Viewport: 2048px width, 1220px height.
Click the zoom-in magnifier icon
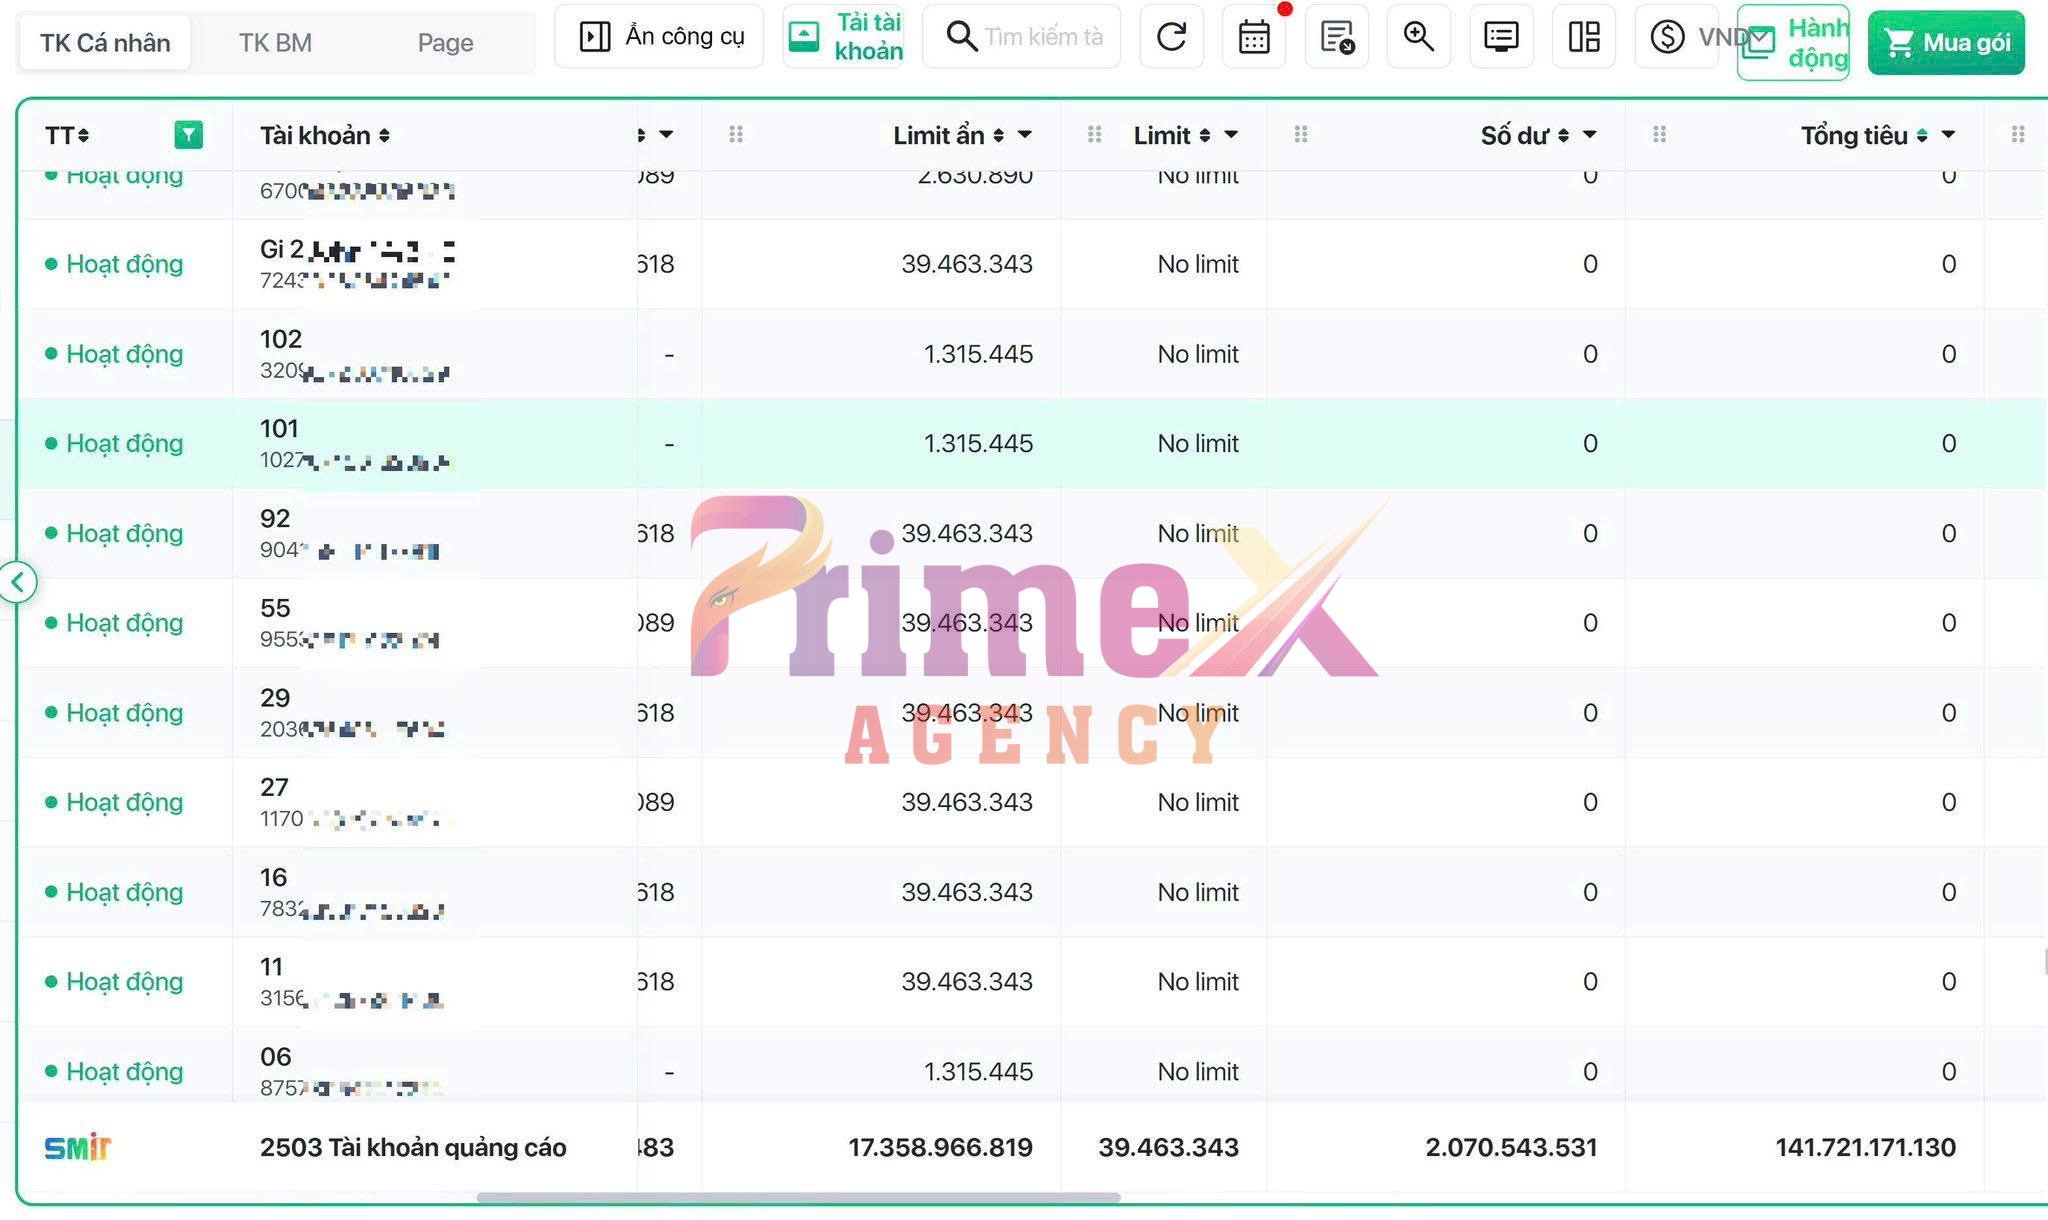pos(1418,38)
